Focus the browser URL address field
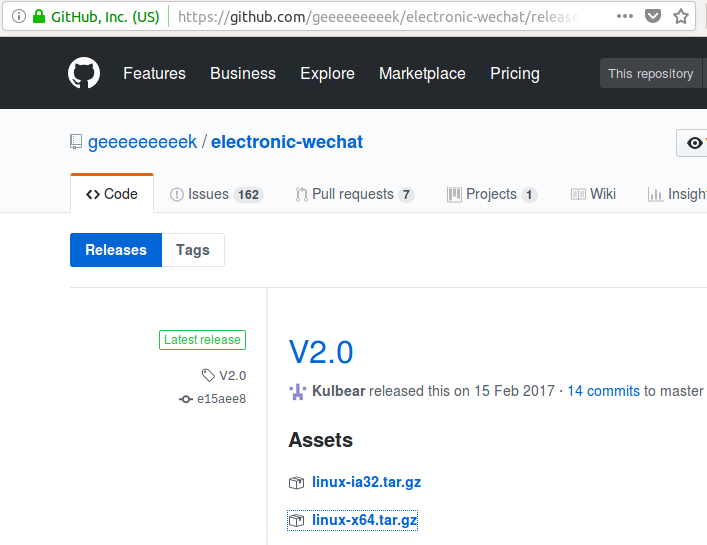 point(379,17)
